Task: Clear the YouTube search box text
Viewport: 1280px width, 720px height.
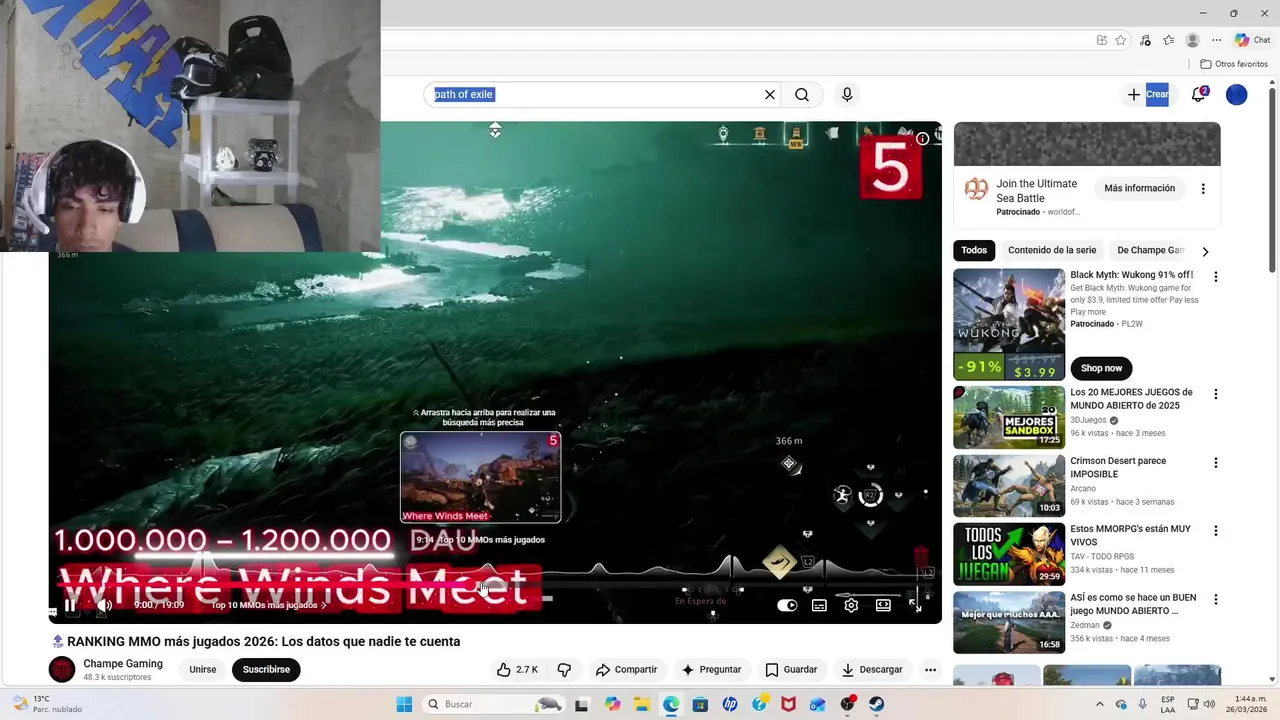Action: [x=770, y=95]
